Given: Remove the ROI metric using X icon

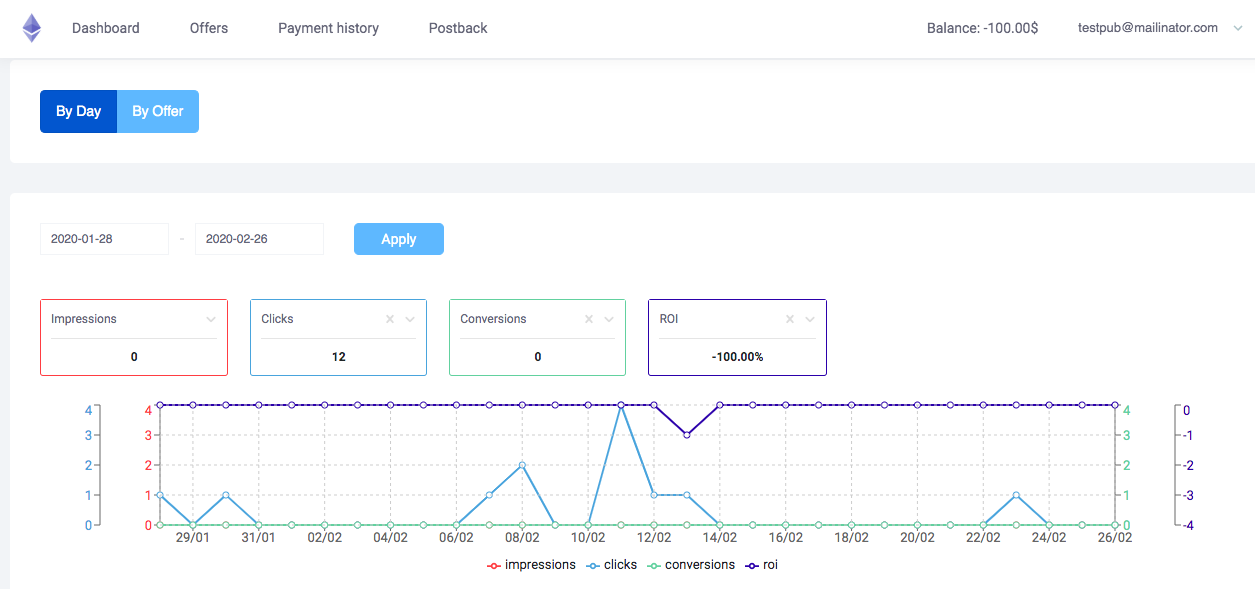Looking at the screenshot, I should pos(790,320).
